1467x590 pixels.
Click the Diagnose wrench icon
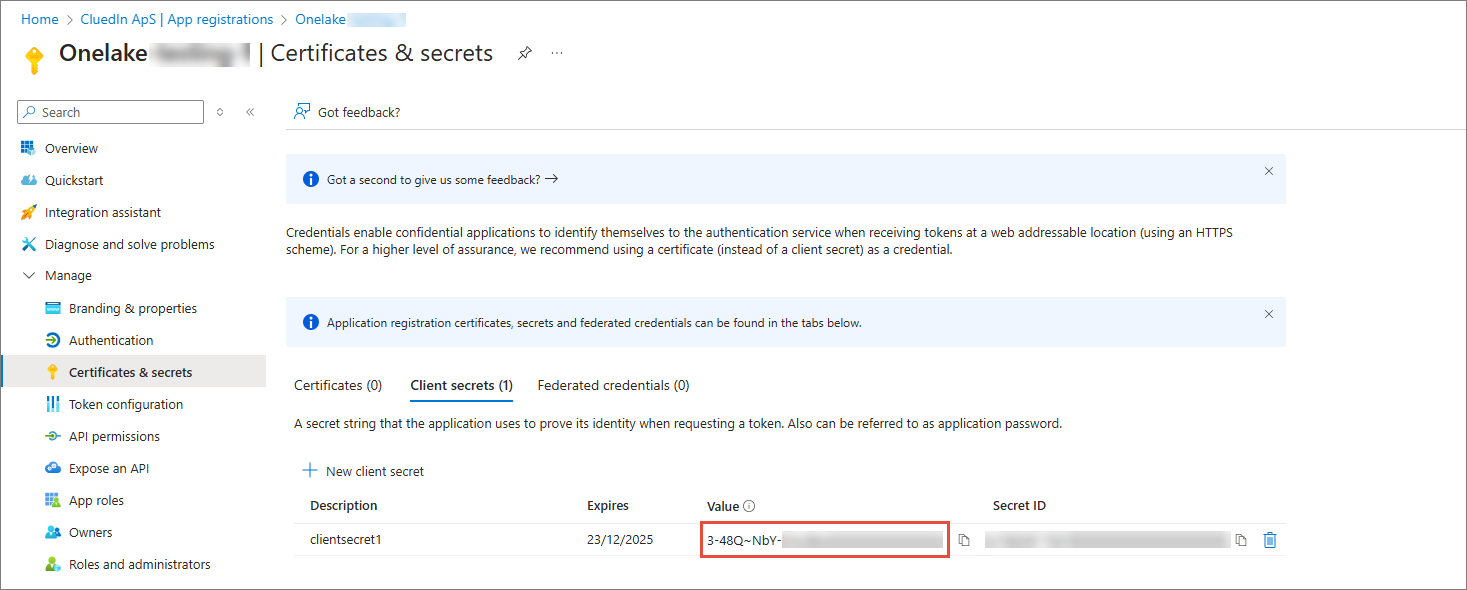[28, 244]
